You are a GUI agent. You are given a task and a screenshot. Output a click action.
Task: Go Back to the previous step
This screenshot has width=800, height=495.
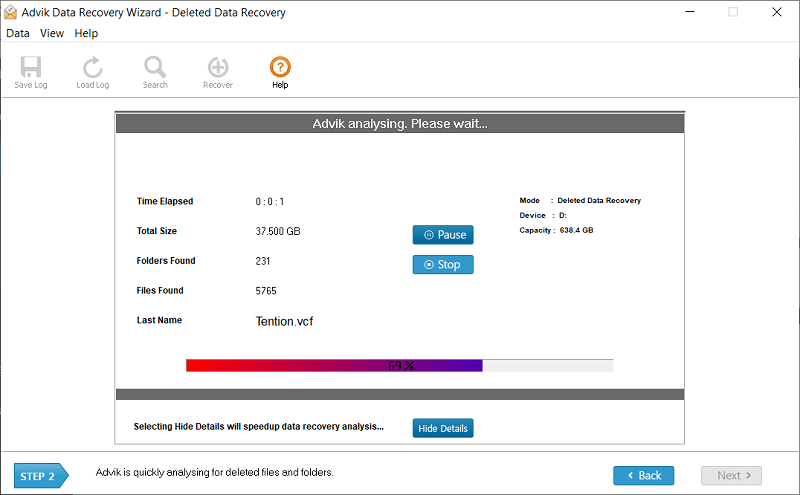643,475
